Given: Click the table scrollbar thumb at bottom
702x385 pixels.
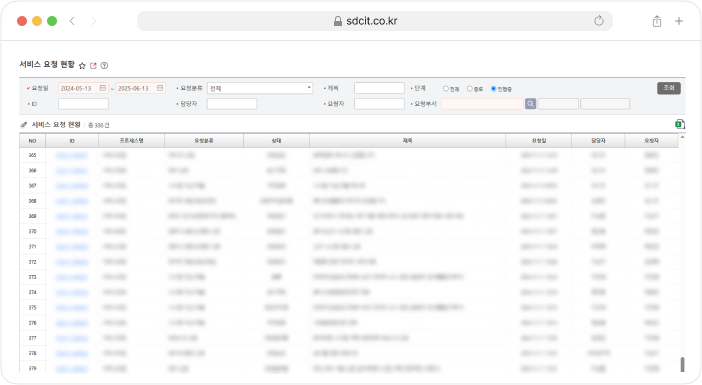Looking at the screenshot, I should tap(682, 364).
